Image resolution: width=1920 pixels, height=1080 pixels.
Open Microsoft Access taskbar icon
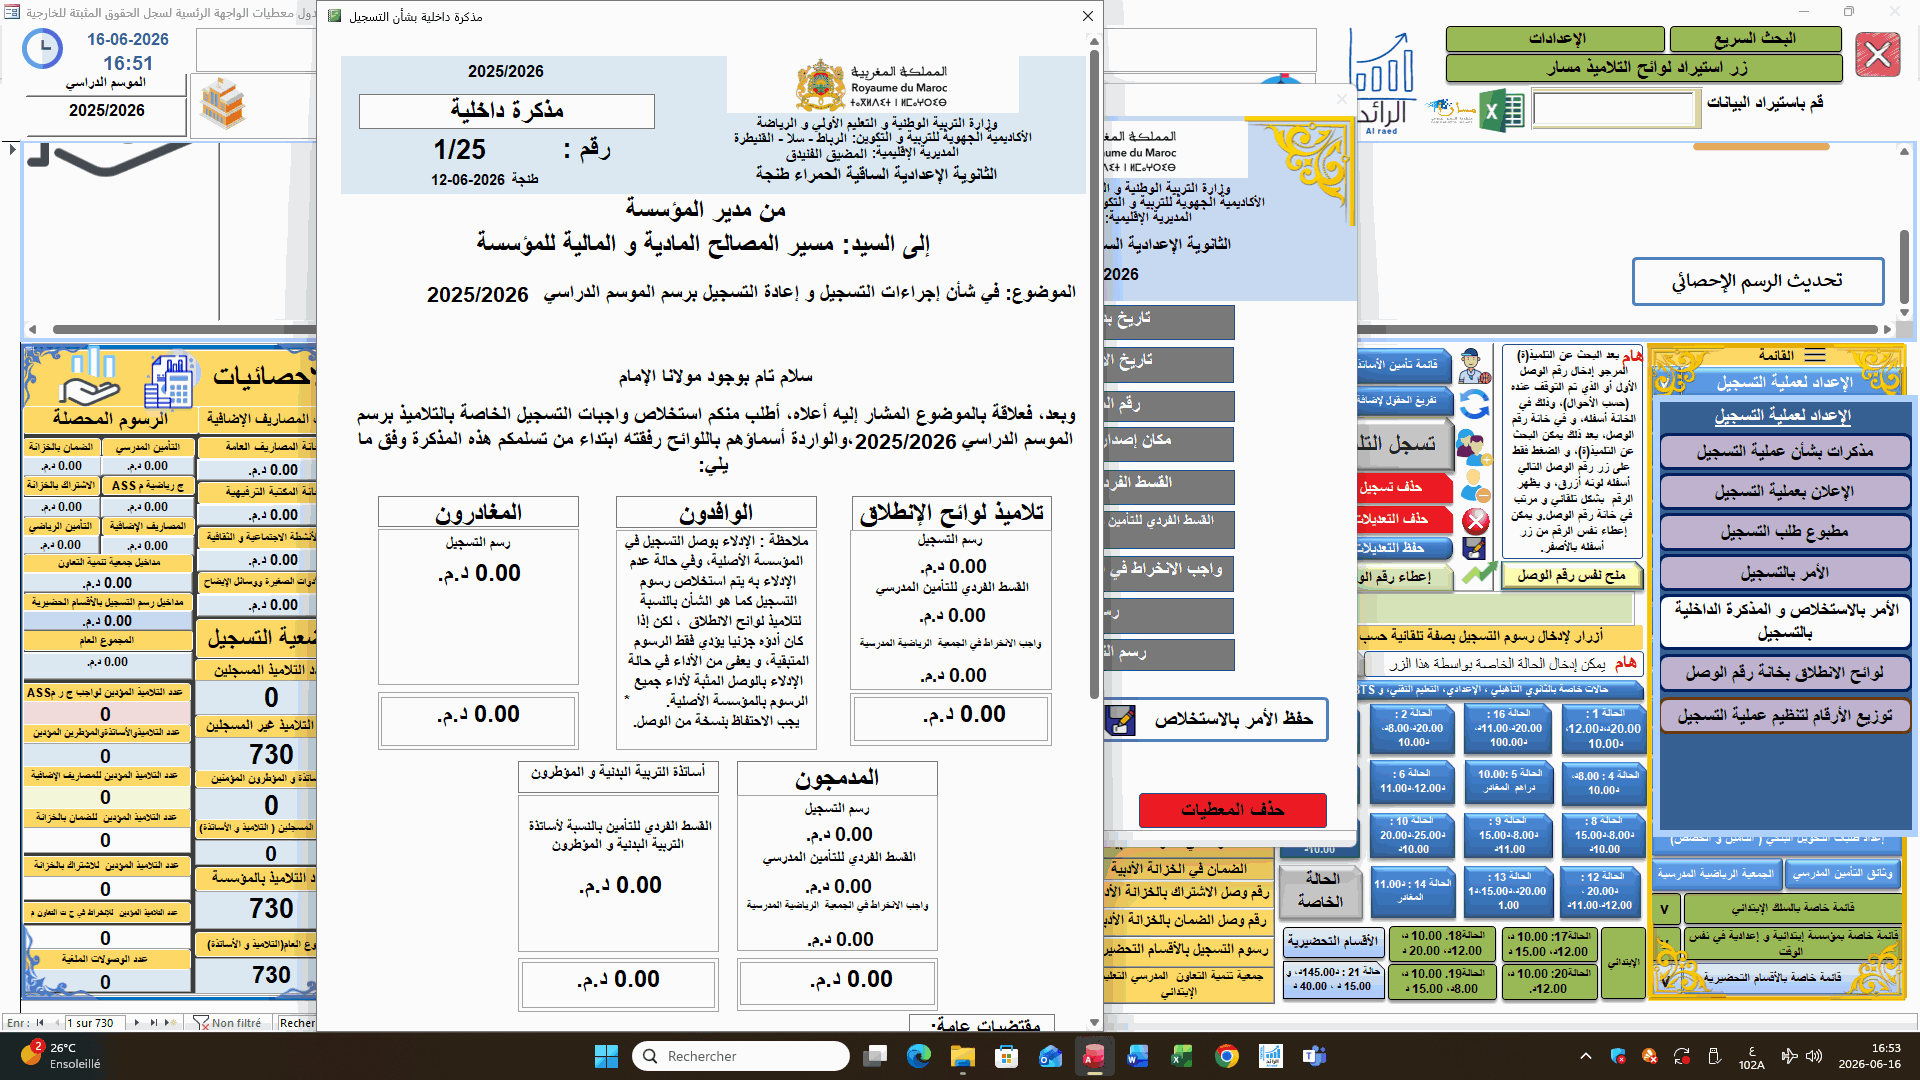pos(1093,1056)
